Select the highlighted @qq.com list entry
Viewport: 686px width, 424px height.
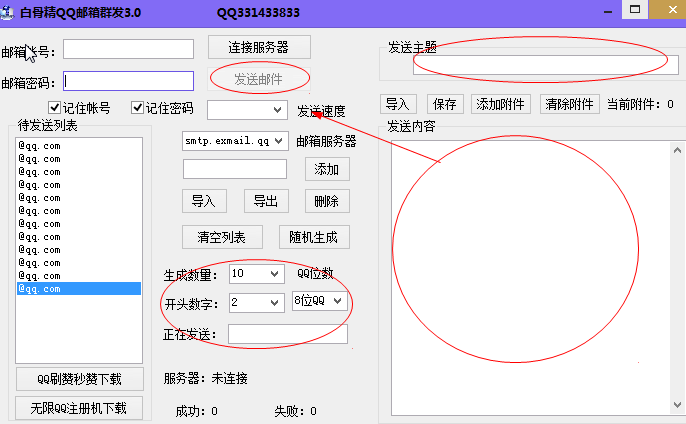point(79,288)
